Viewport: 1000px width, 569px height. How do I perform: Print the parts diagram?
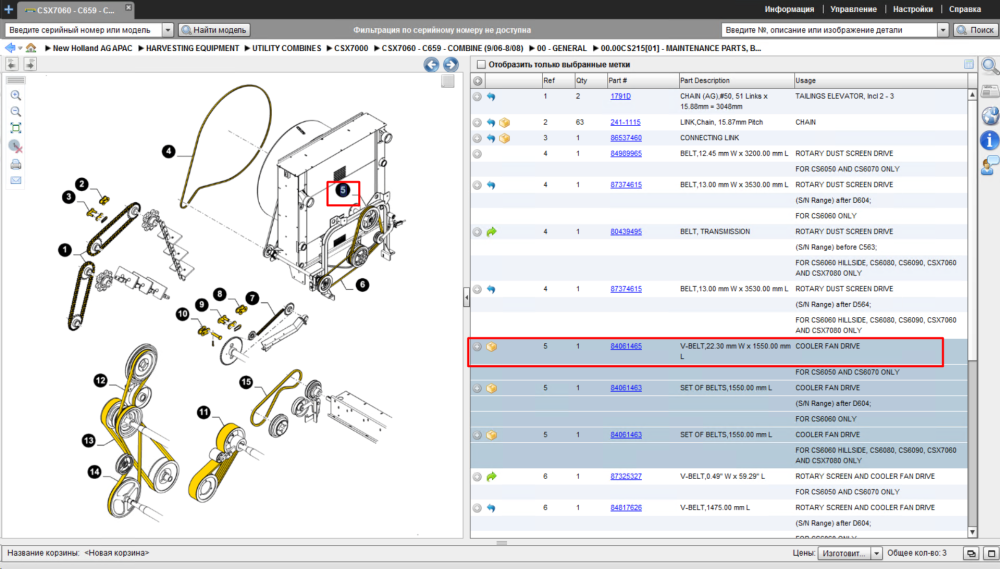point(16,165)
